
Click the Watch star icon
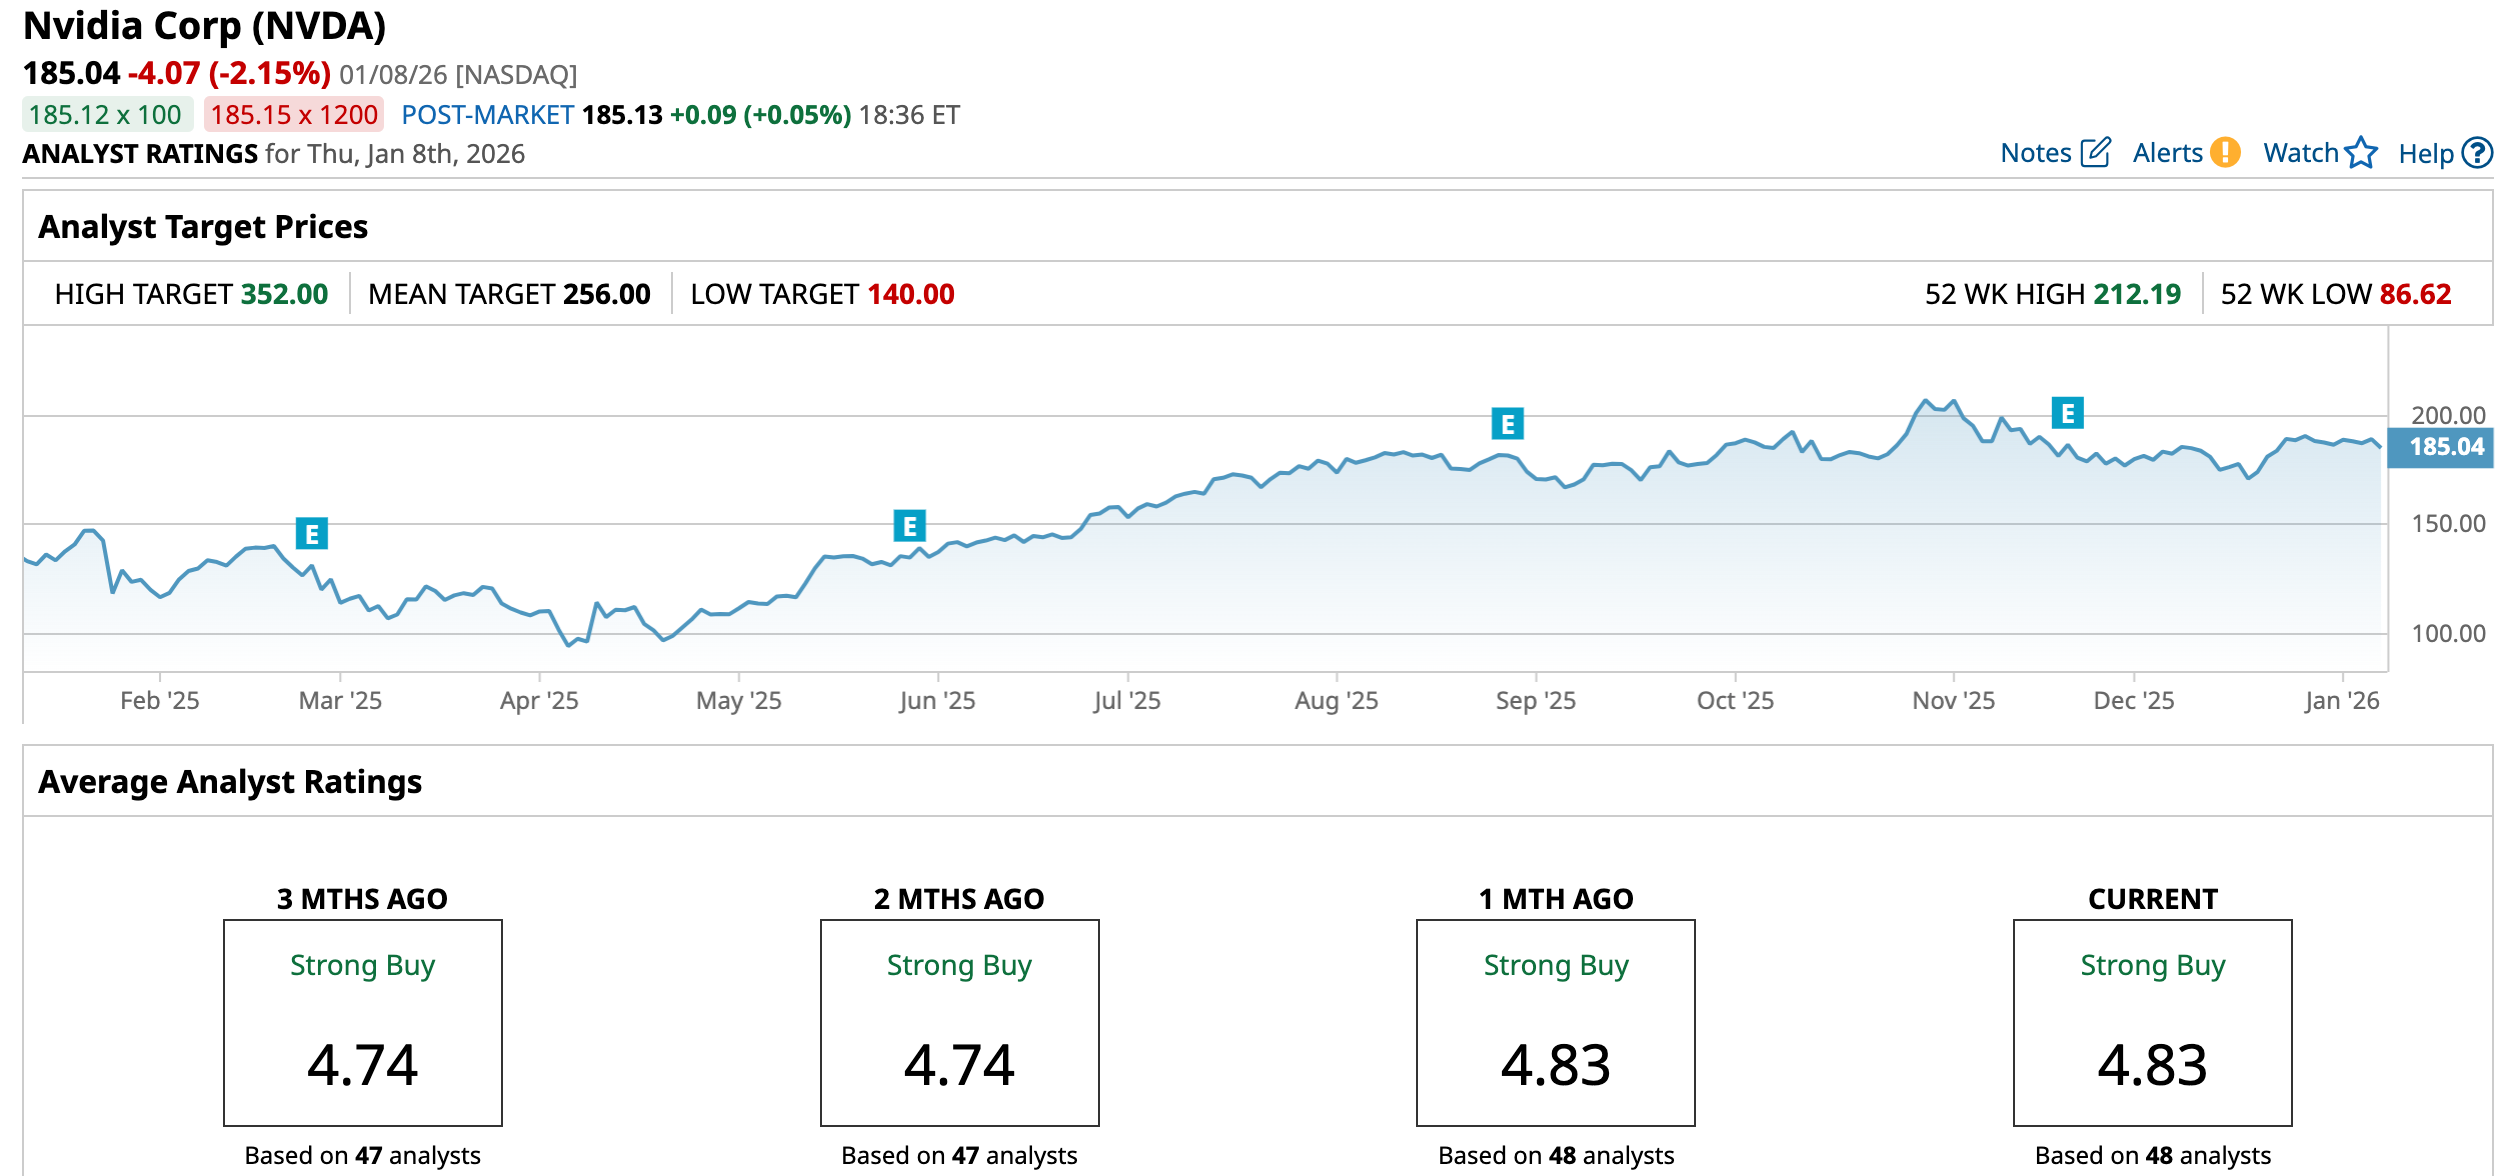click(2361, 152)
